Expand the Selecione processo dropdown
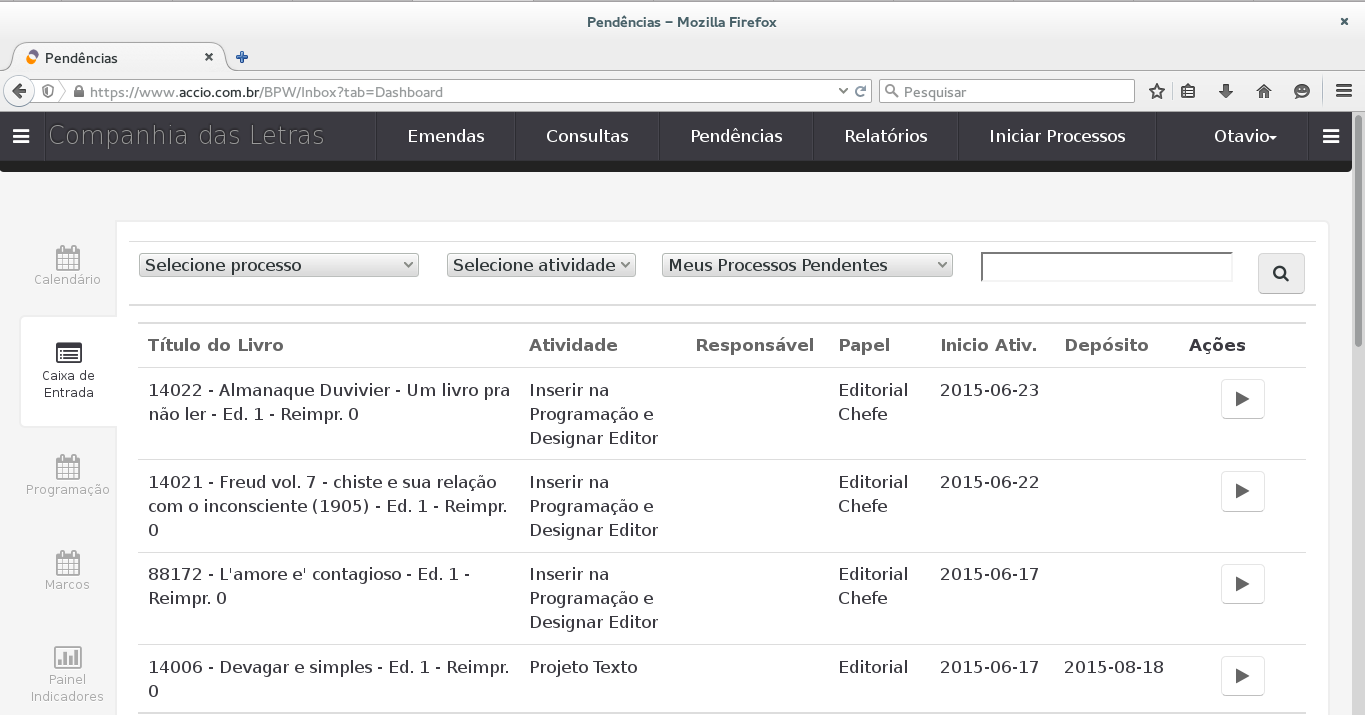The height and width of the screenshot is (715, 1365). click(x=278, y=265)
